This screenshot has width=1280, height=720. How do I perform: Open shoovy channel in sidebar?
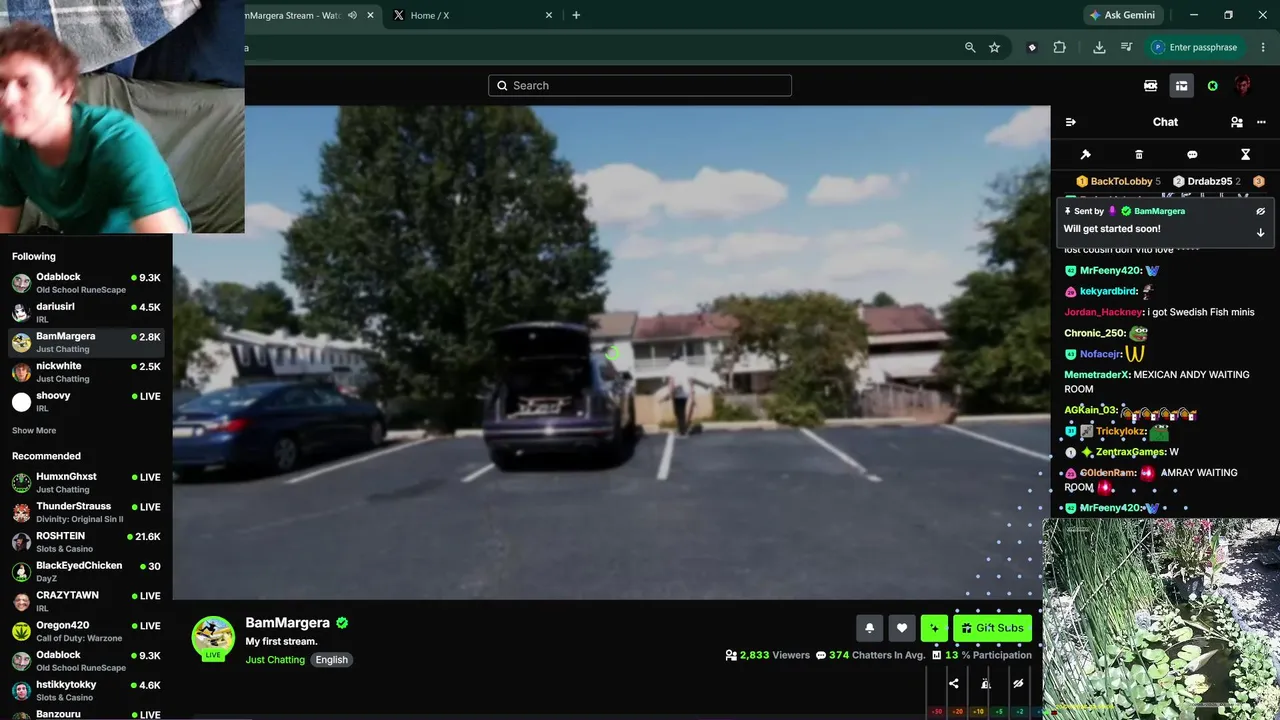(86, 401)
